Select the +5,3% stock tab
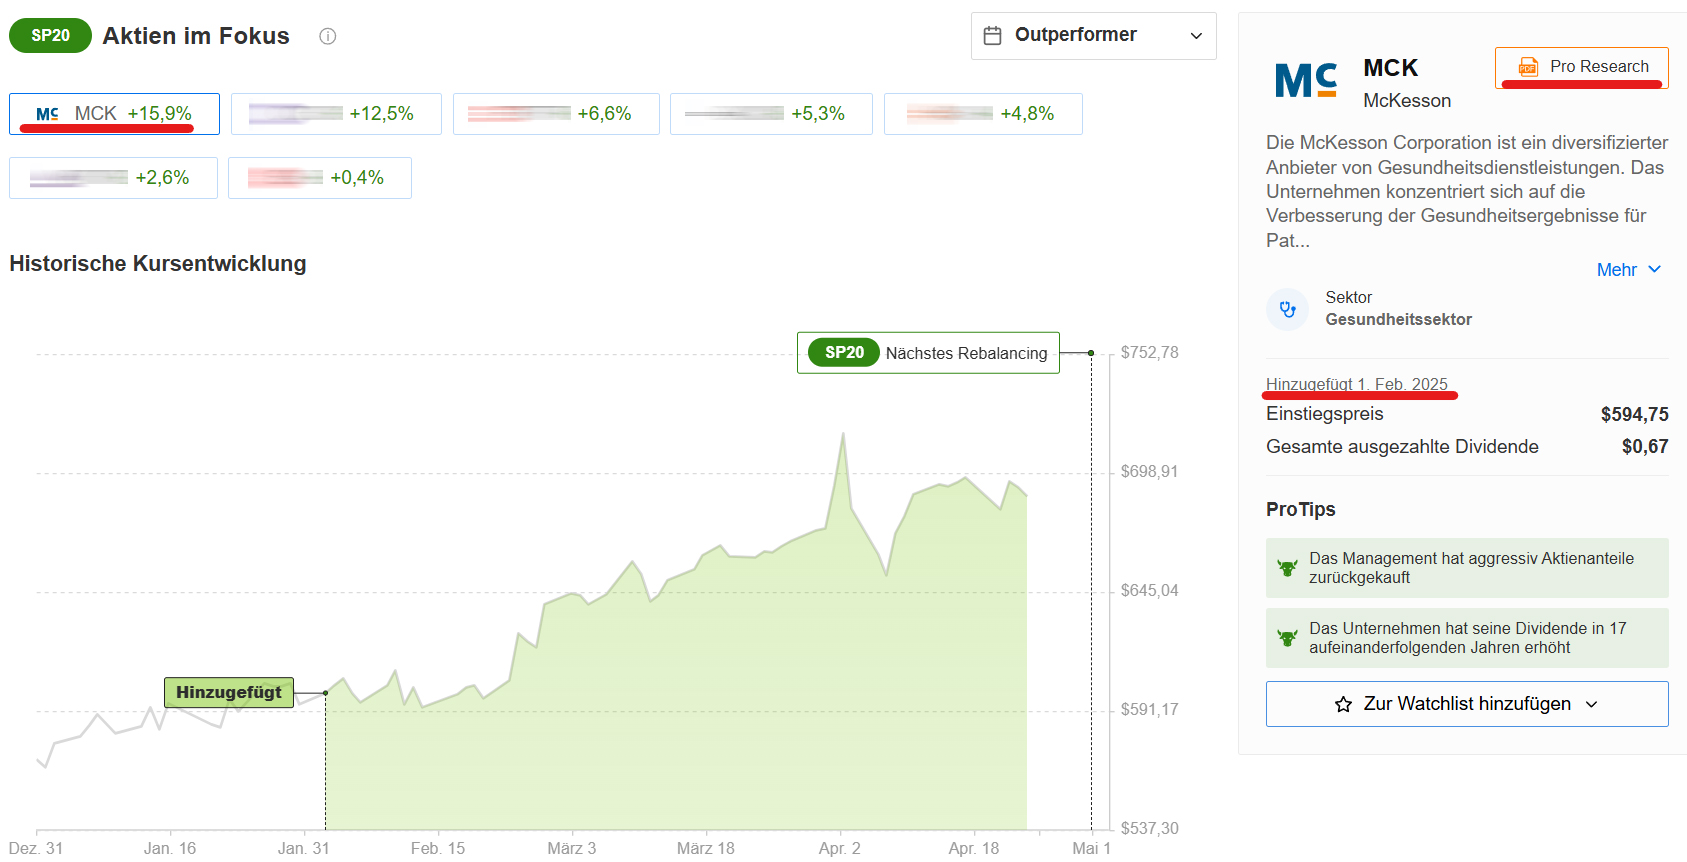 pos(771,114)
